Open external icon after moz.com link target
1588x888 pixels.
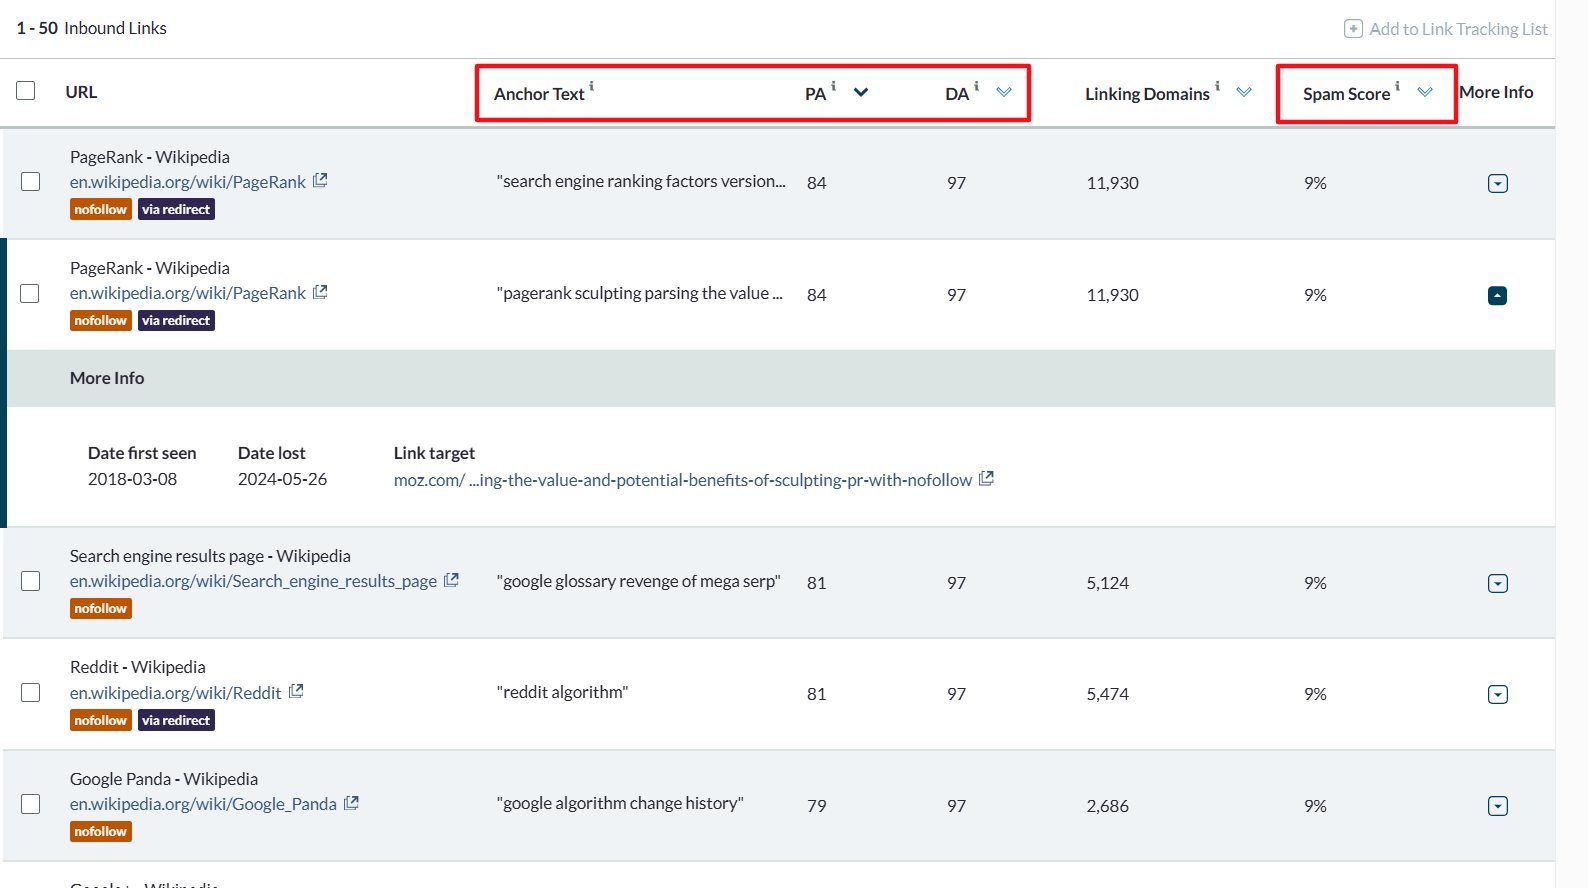click(x=986, y=479)
